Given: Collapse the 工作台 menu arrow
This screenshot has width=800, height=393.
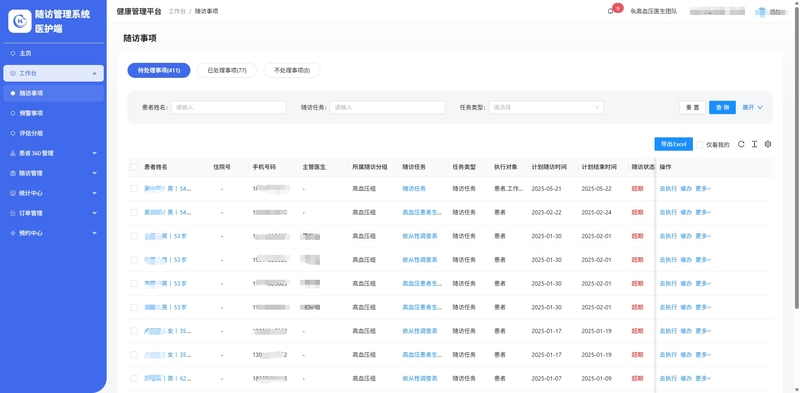Looking at the screenshot, I should [94, 73].
